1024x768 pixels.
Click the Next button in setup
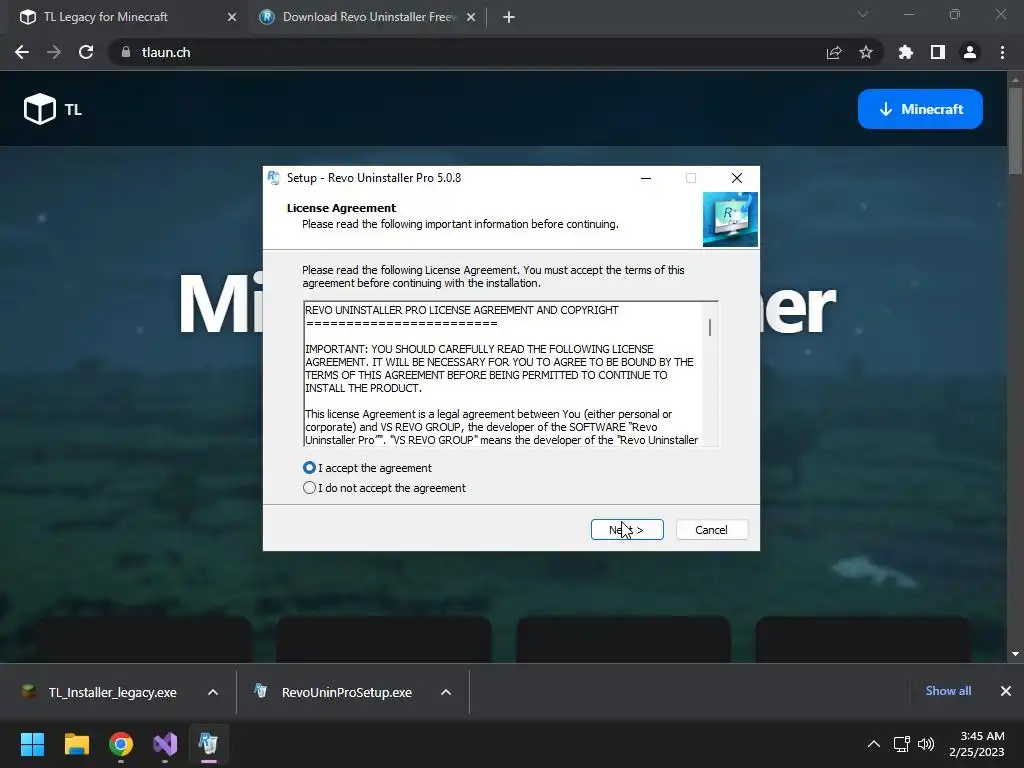[627, 530]
